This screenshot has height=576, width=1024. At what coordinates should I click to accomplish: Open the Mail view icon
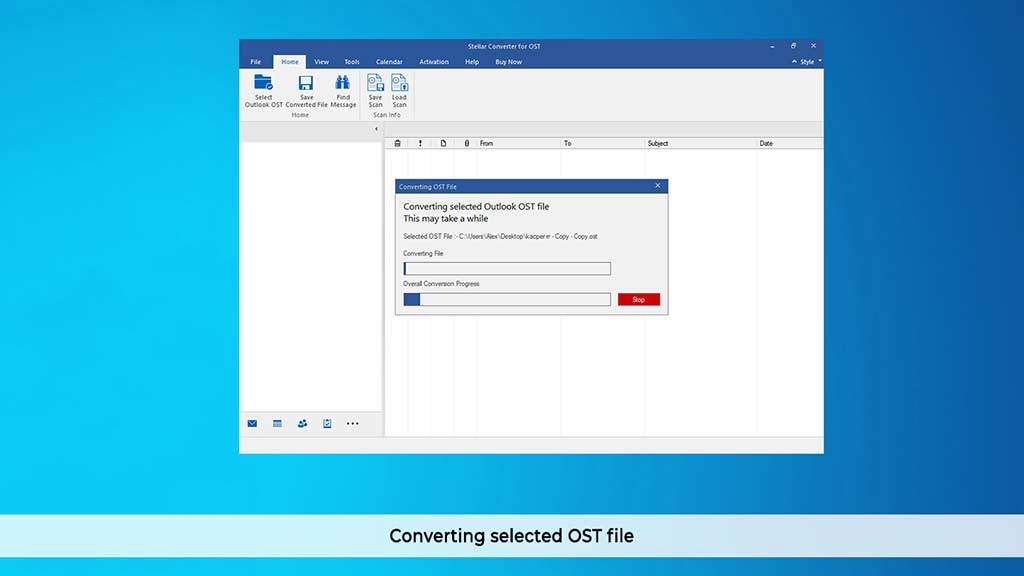tap(252, 423)
